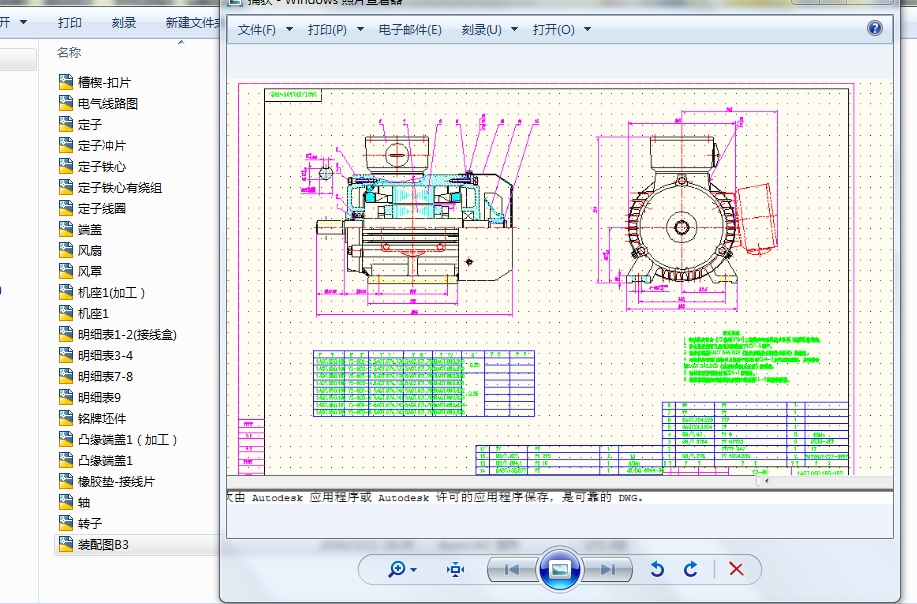Sort files by the 名称 column header
This screenshot has width=917, height=604.
pos(69,52)
